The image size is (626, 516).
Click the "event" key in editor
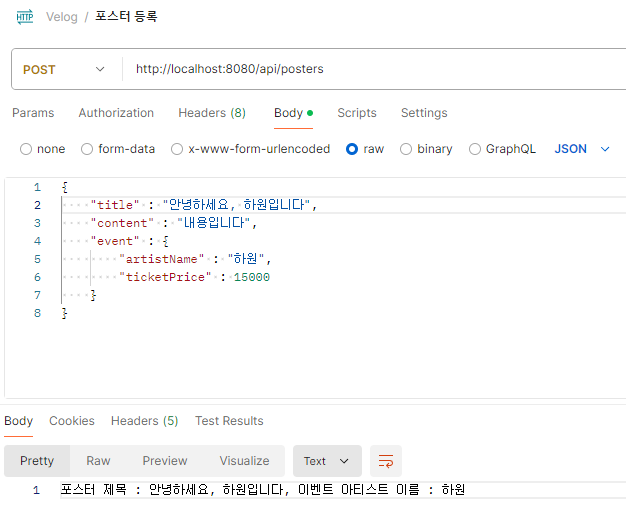coord(115,241)
